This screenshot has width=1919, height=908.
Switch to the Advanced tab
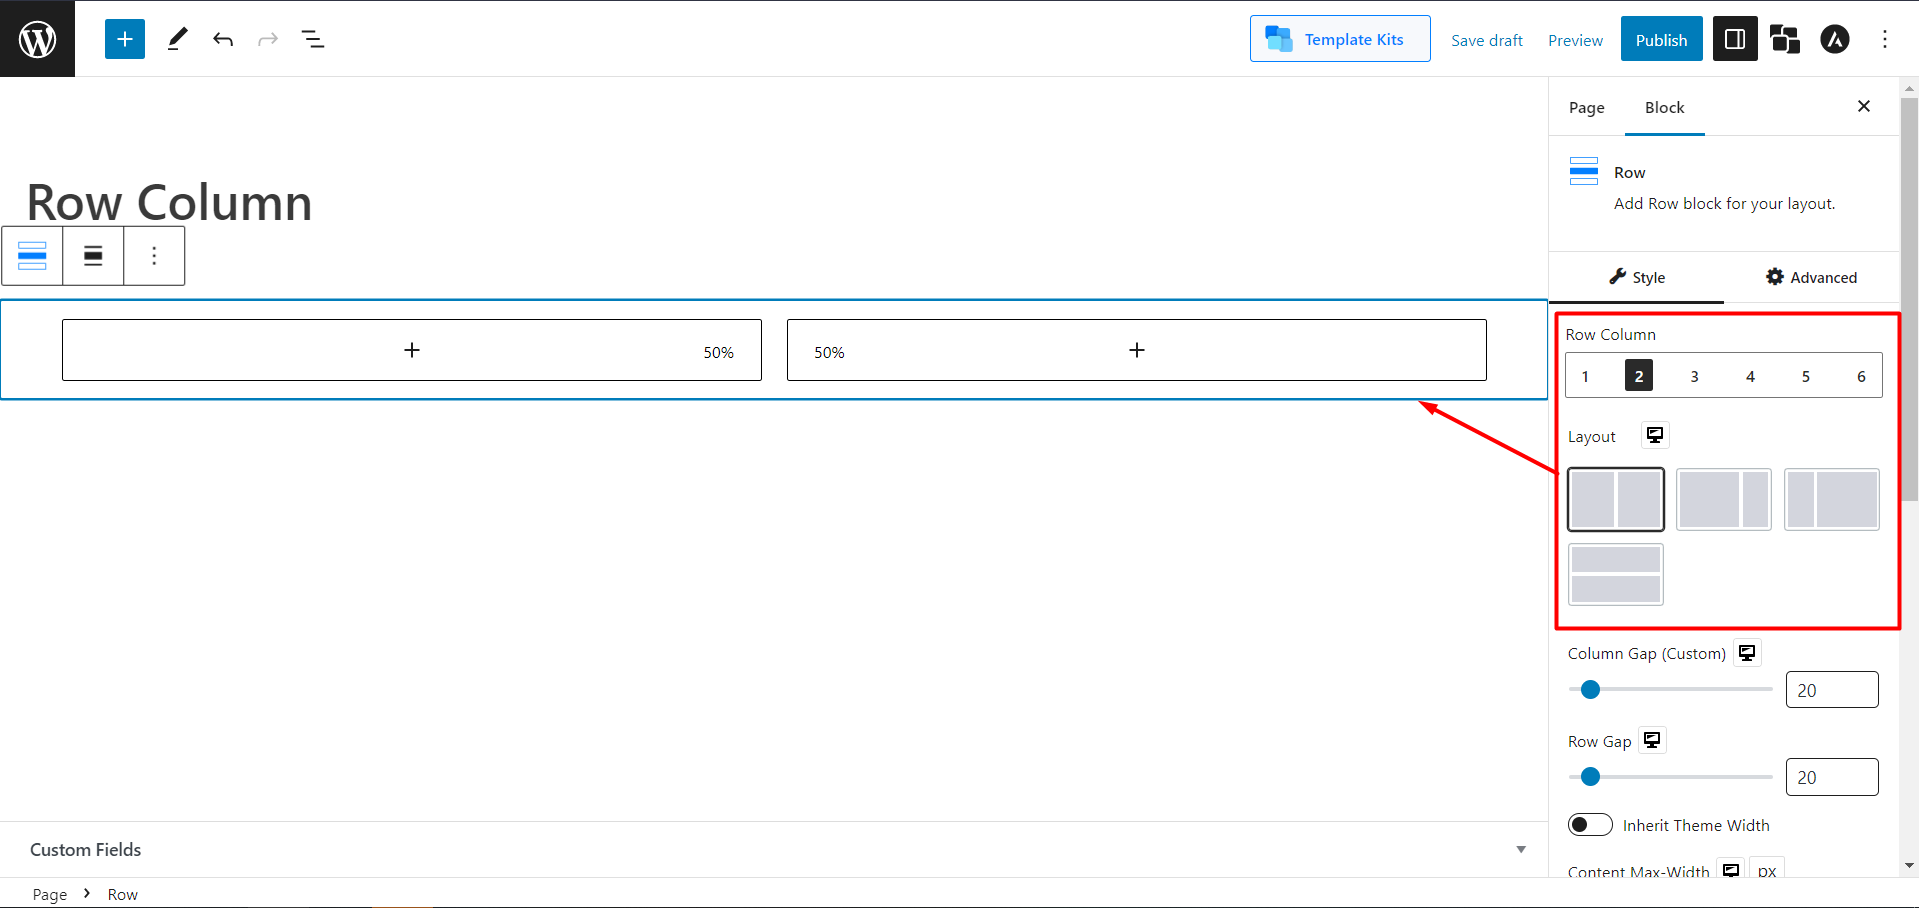pos(1811,277)
